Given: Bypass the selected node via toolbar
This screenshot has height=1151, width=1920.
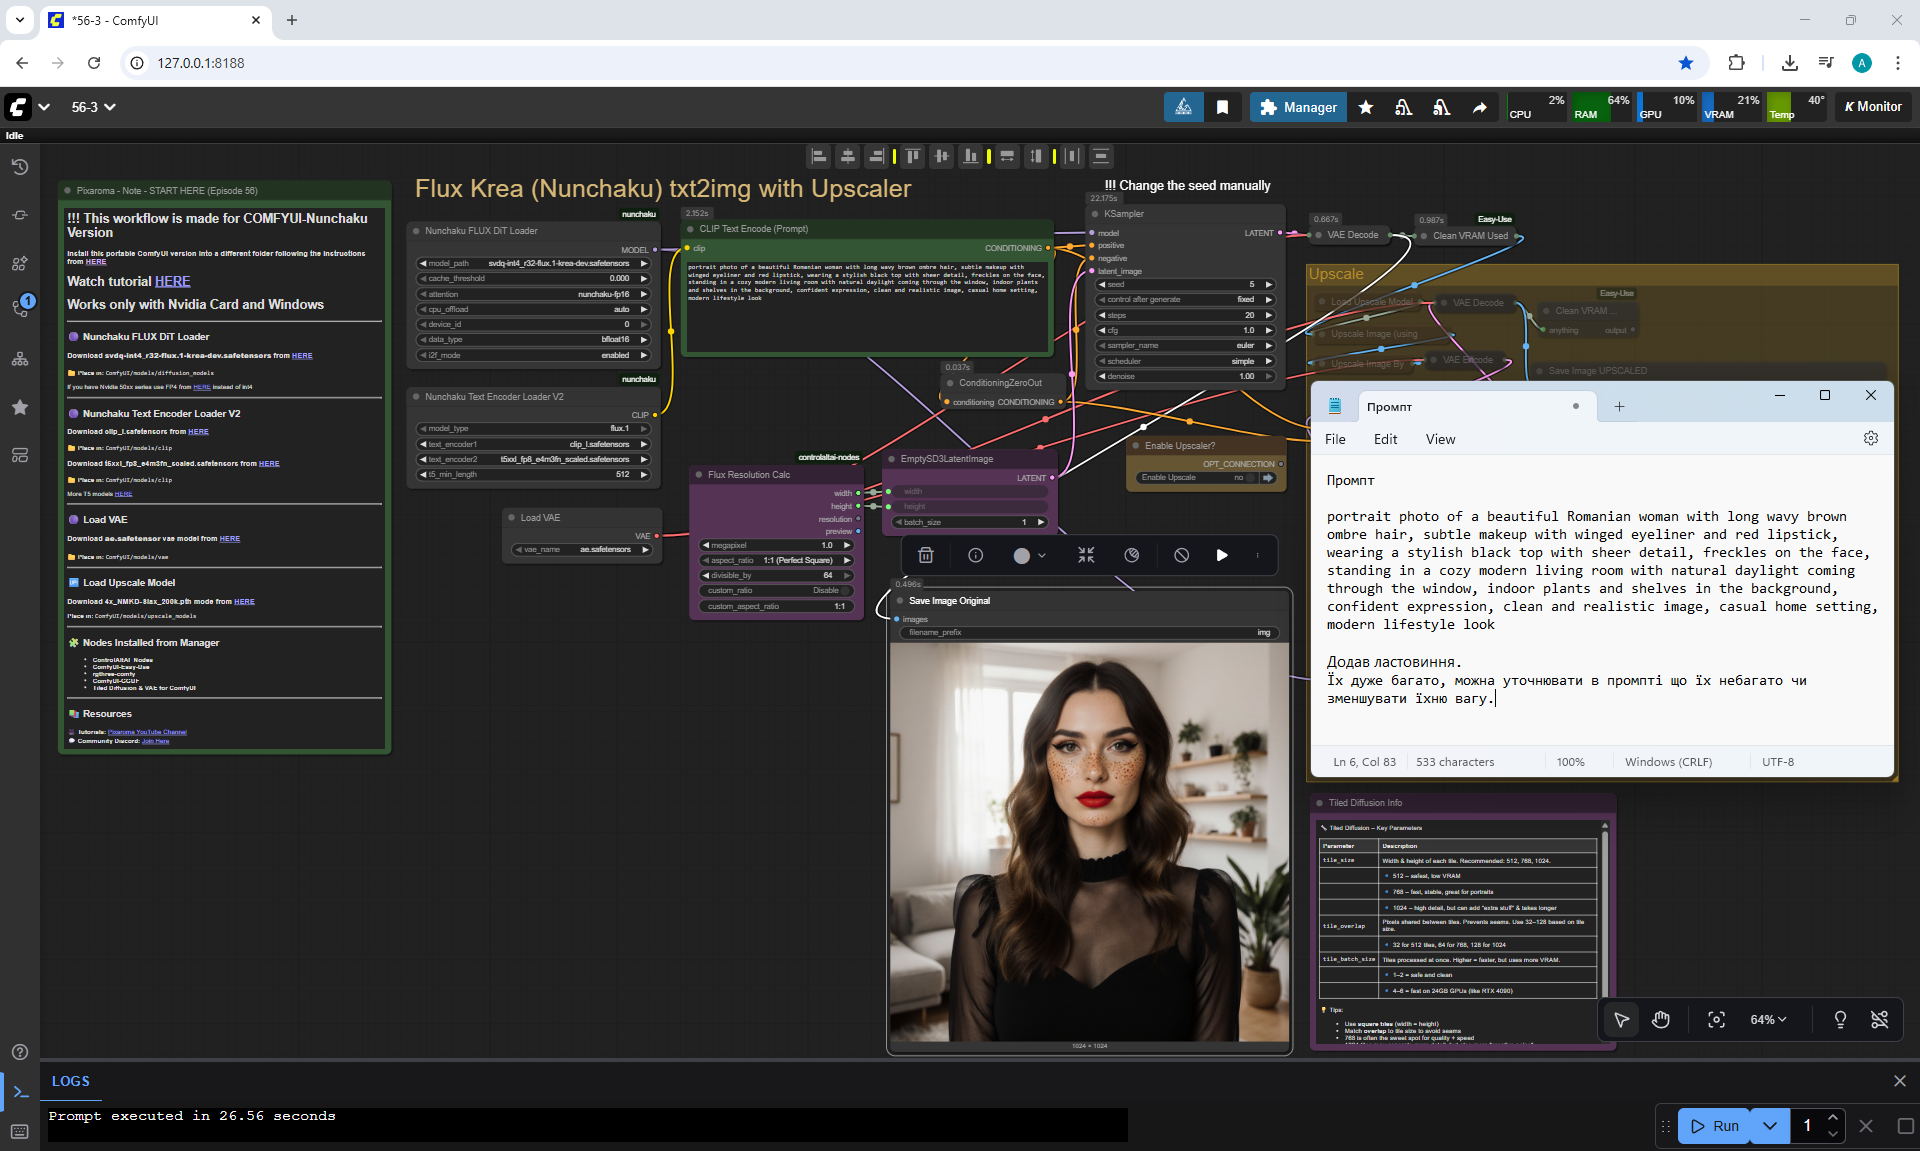Looking at the screenshot, I should 1181,555.
